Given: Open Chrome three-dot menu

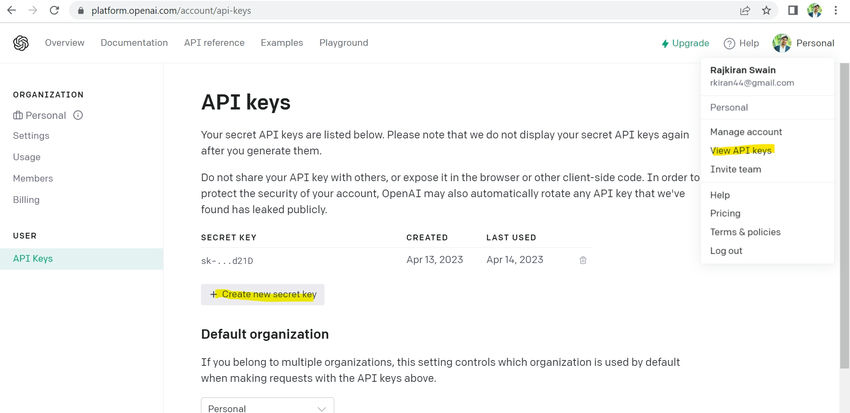Looking at the screenshot, I should pos(836,10).
